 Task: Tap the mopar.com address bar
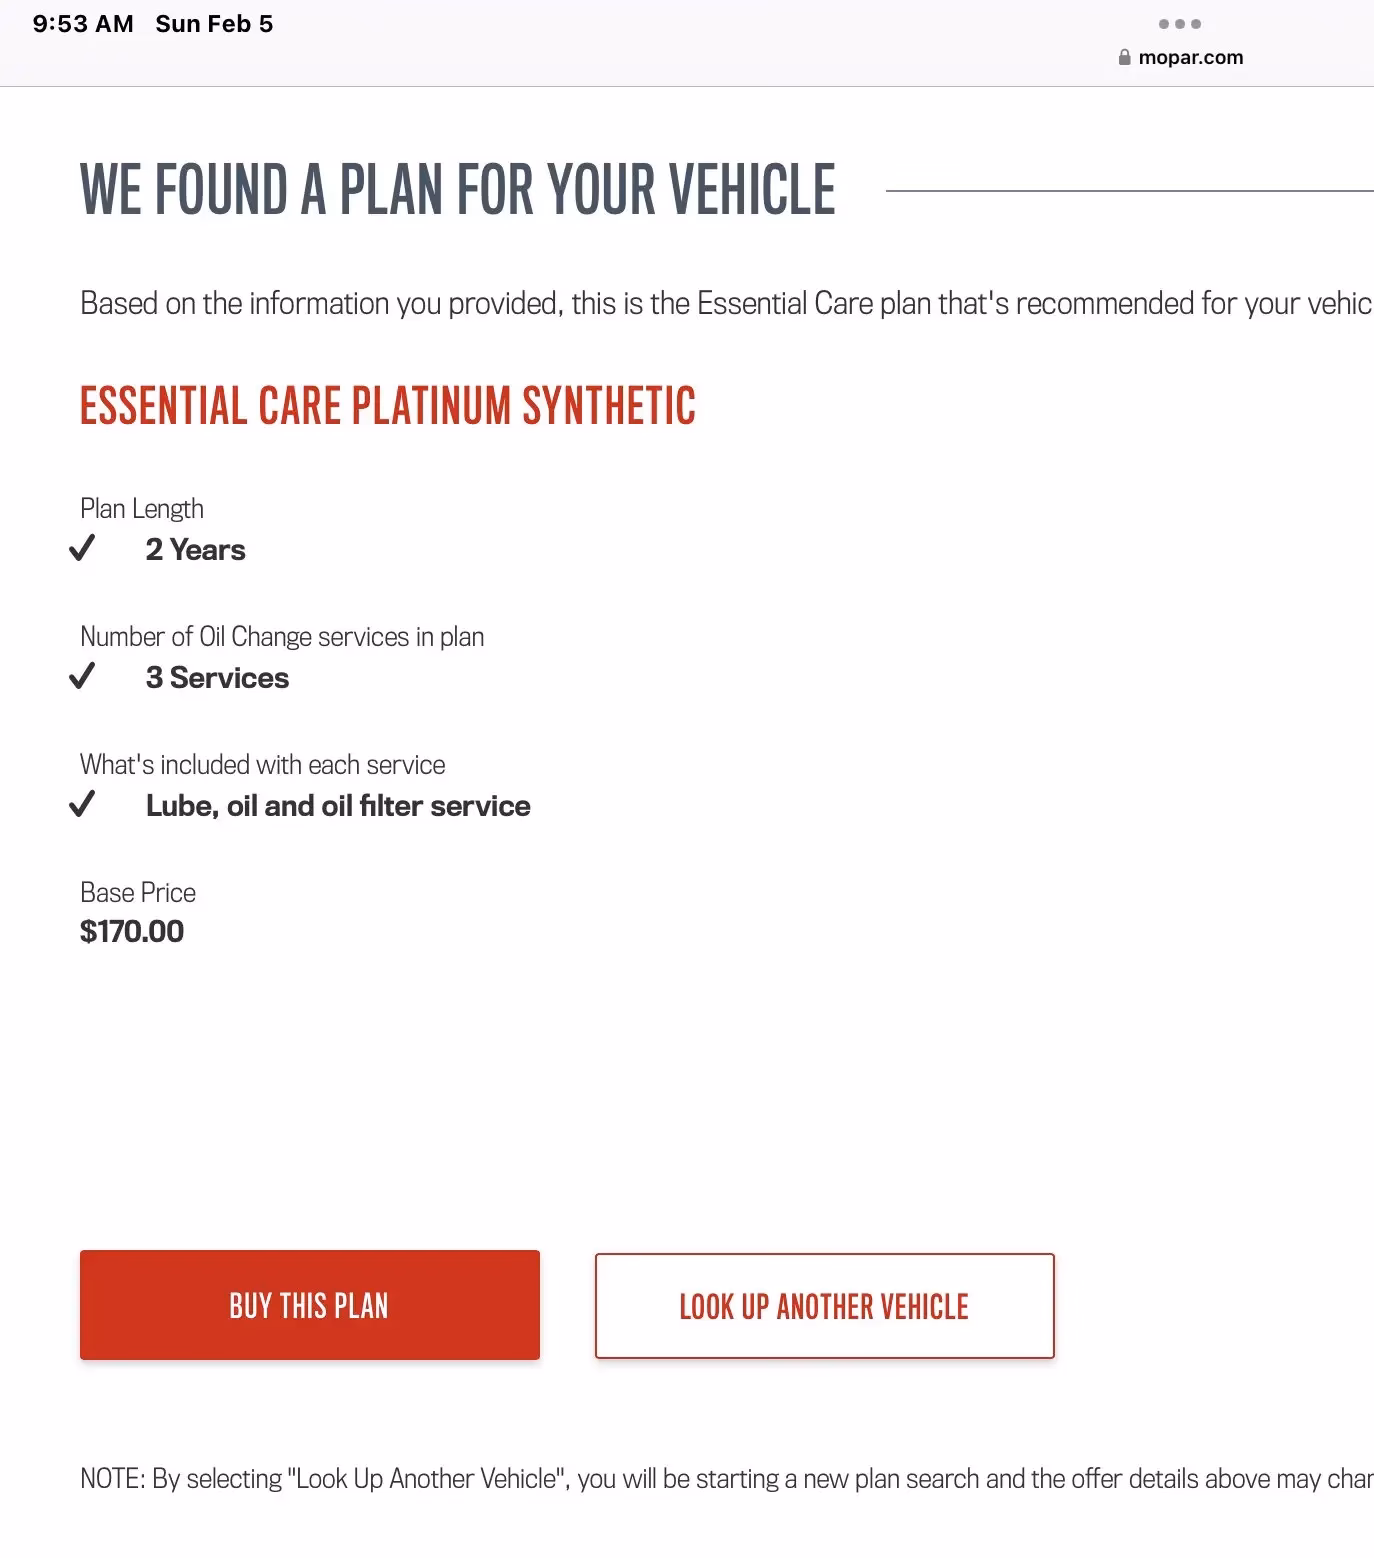click(1191, 57)
